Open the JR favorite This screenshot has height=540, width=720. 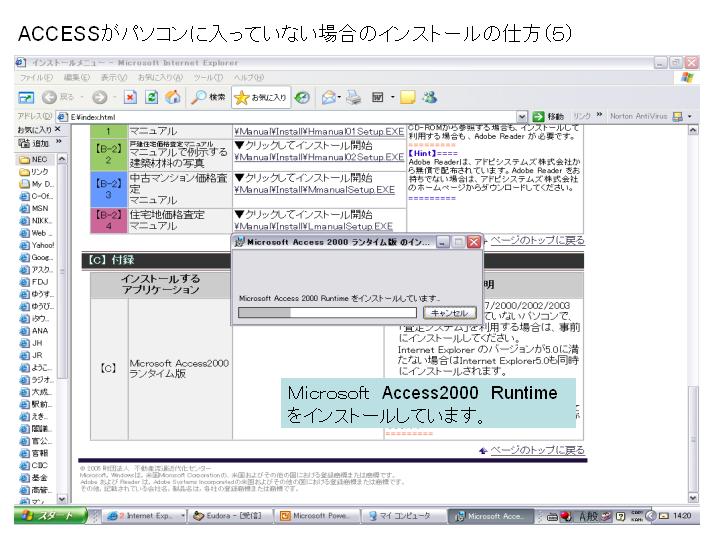[x=31, y=355]
